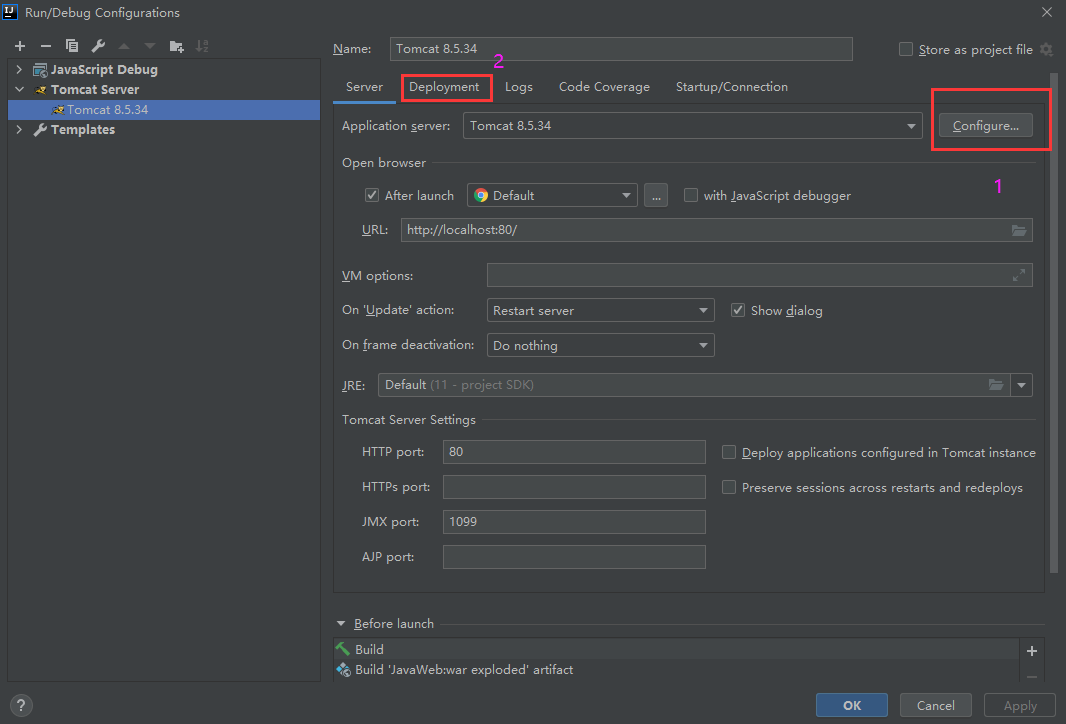
Task: Open Application server dropdown
Action: (x=692, y=126)
